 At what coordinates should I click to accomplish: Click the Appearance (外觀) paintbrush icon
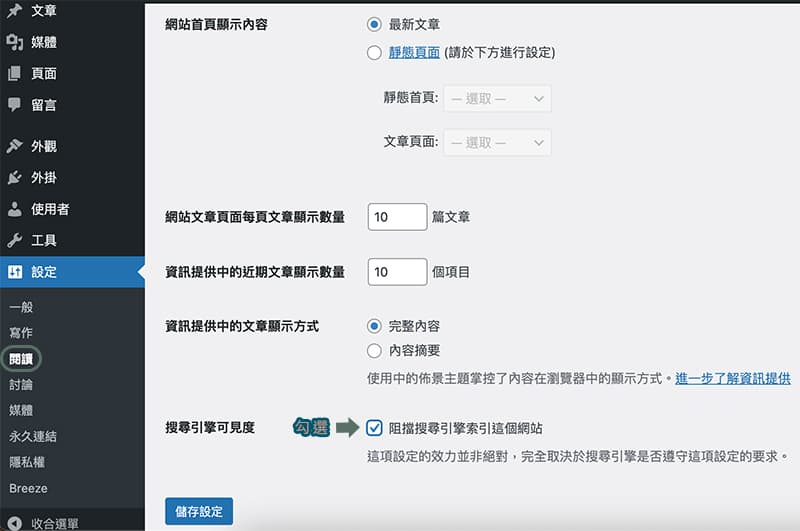(14, 146)
